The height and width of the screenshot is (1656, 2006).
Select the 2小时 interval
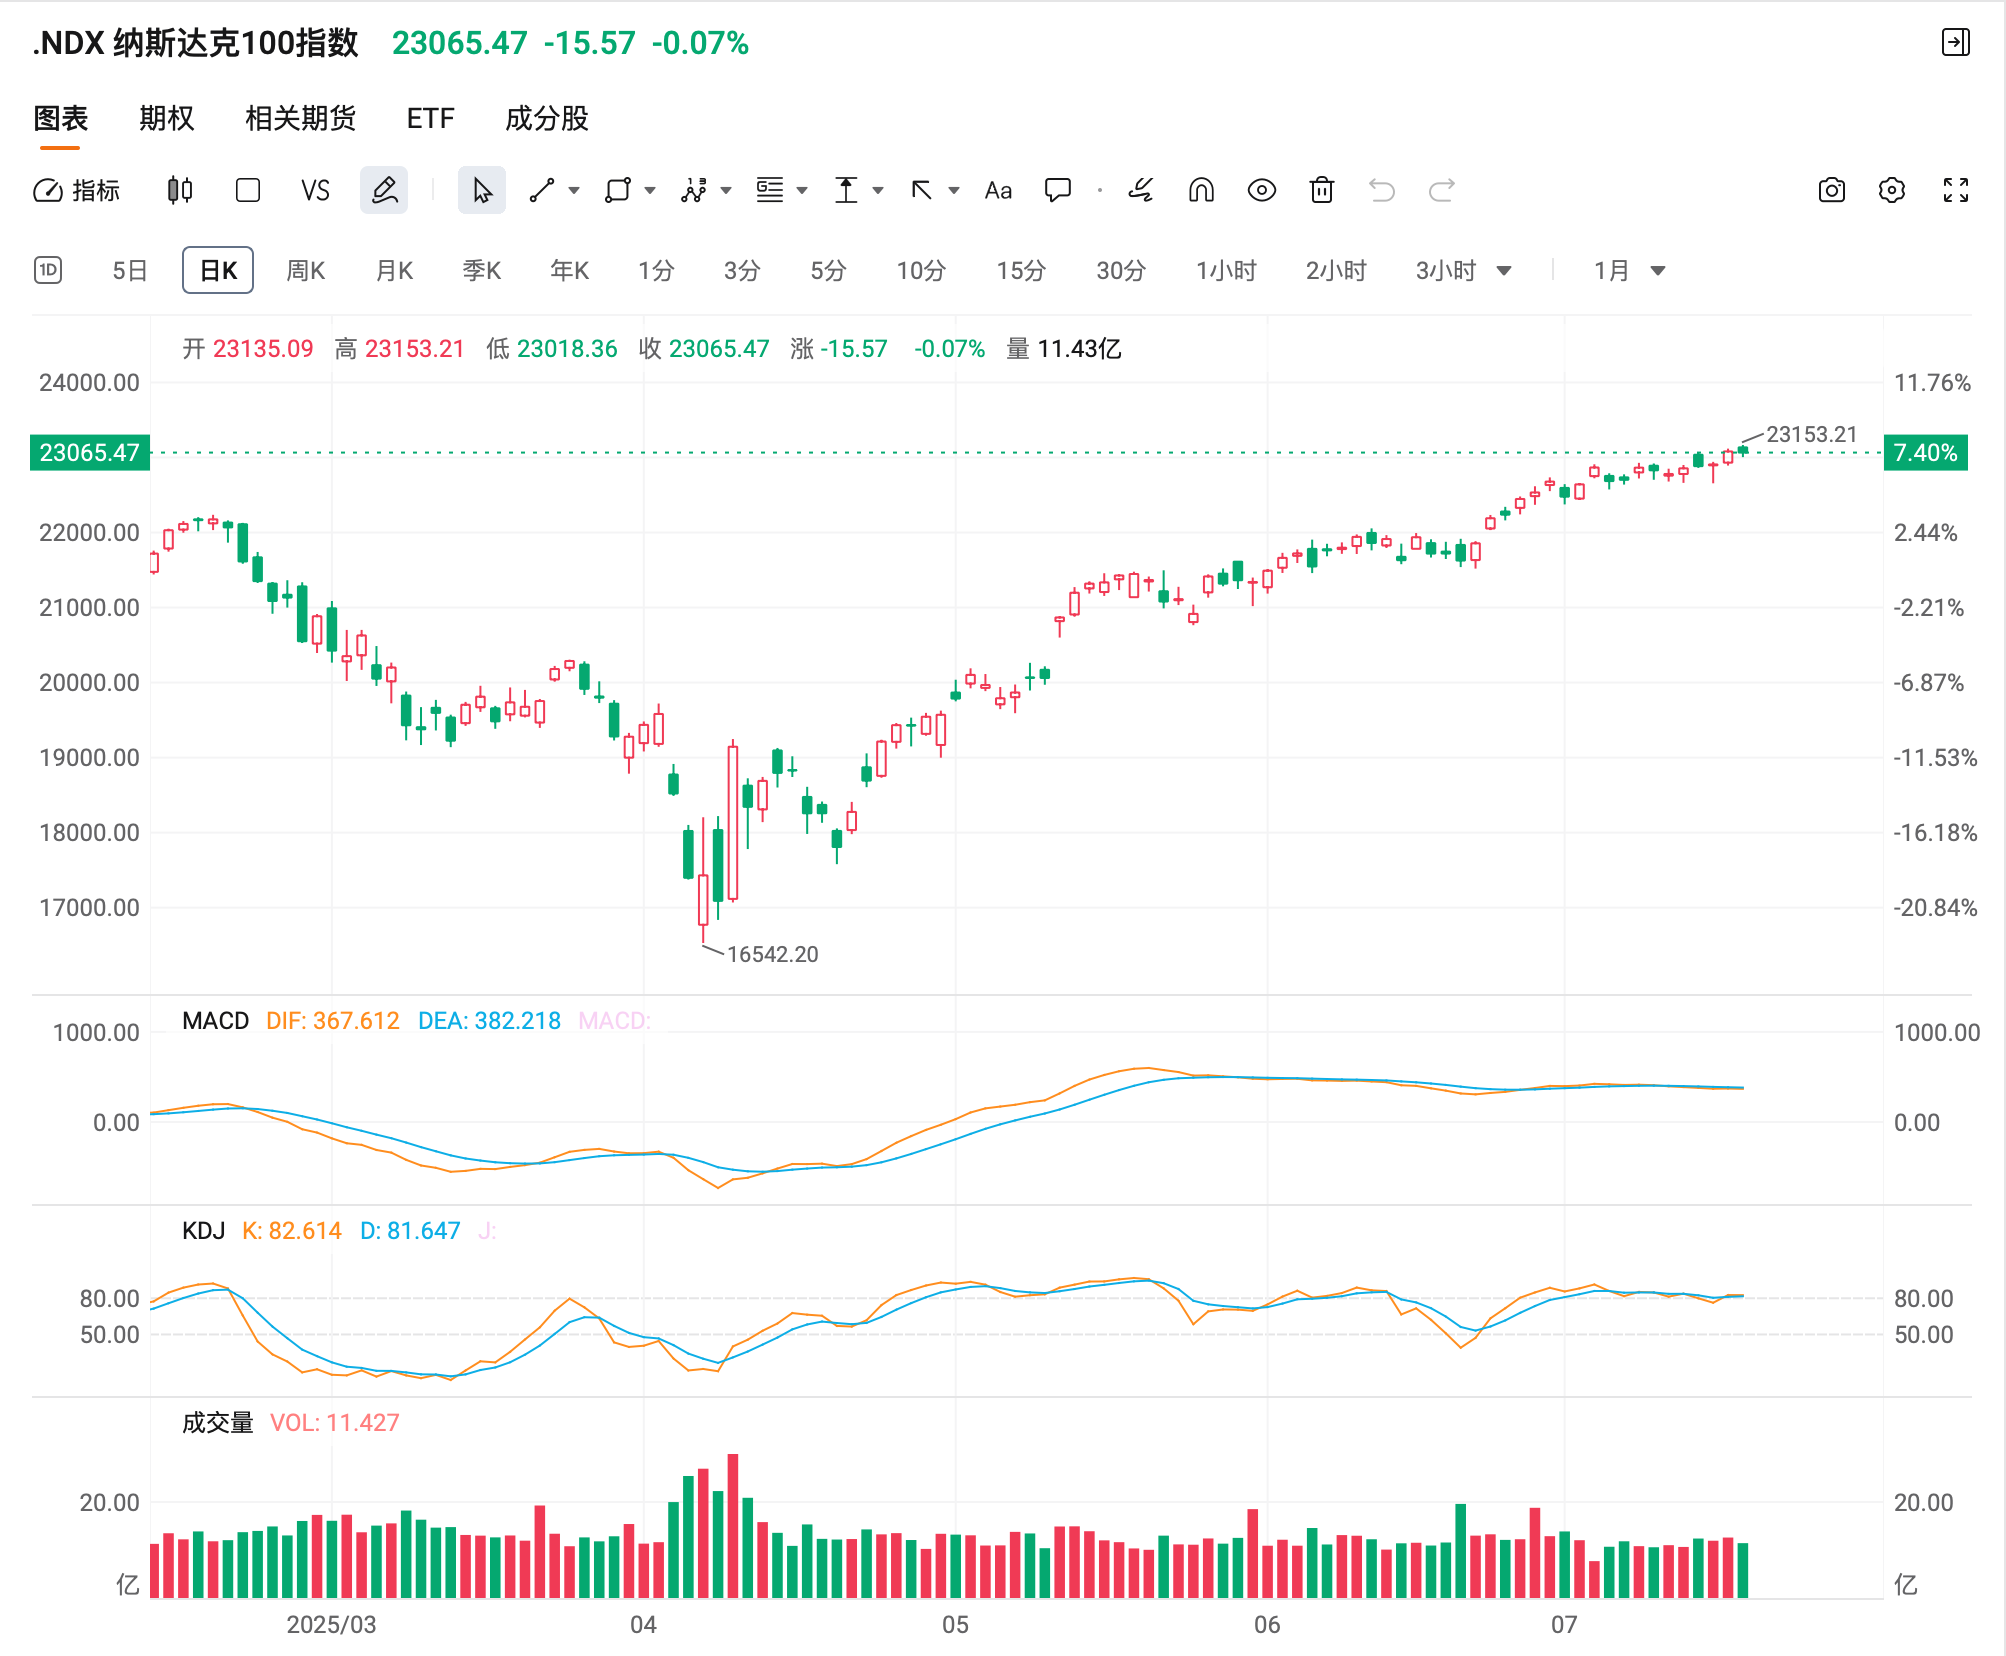1336,270
